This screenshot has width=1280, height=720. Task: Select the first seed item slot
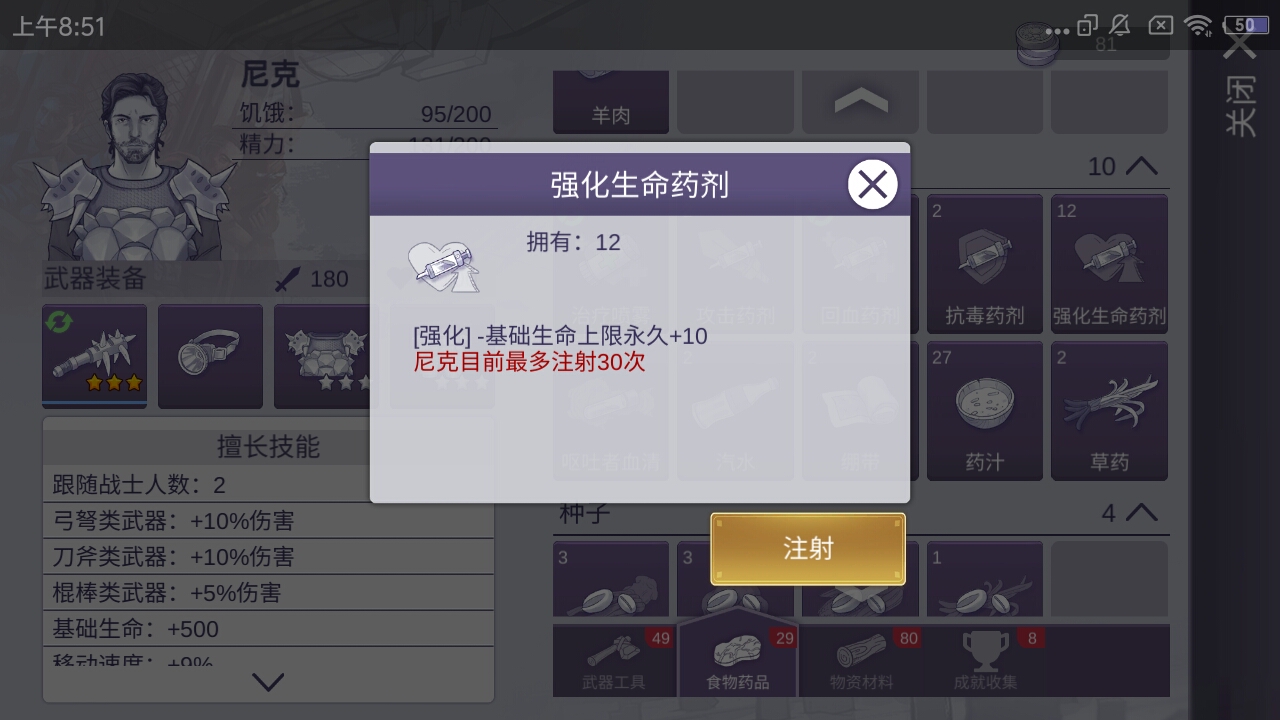tap(610, 580)
